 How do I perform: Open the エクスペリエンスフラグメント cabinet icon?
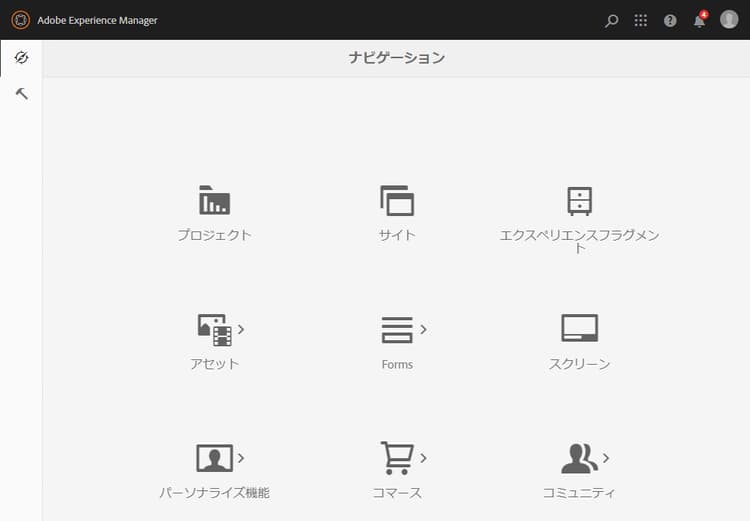click(x=579, y=200)
